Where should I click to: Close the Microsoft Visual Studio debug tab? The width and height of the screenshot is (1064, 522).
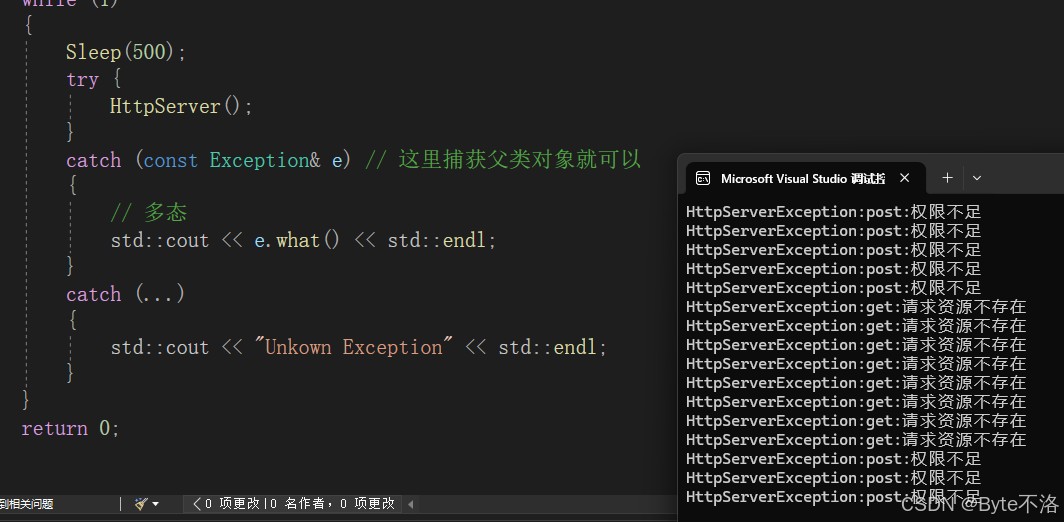[905, 178]
